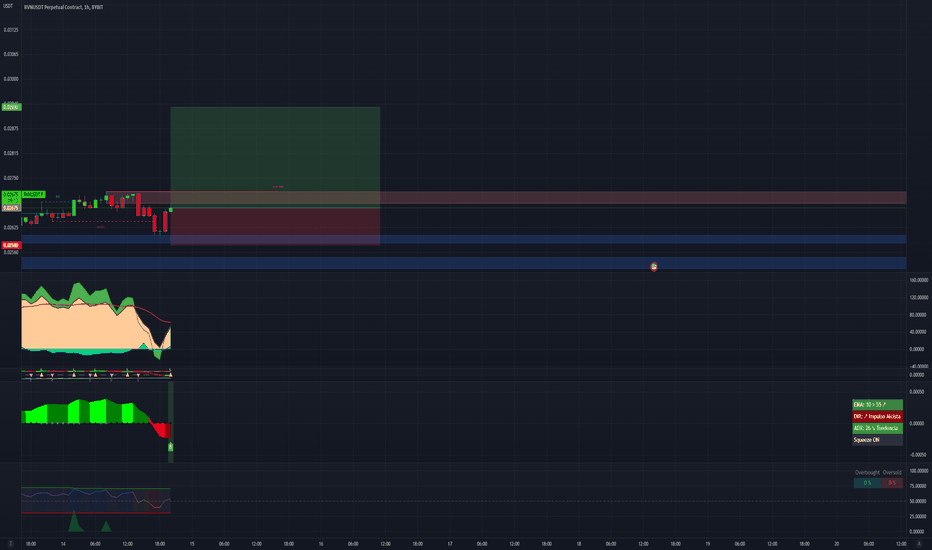Screen dimensions: 932x550
Task: Click the 0.03125 price axis label
Action: pos(11,30)
